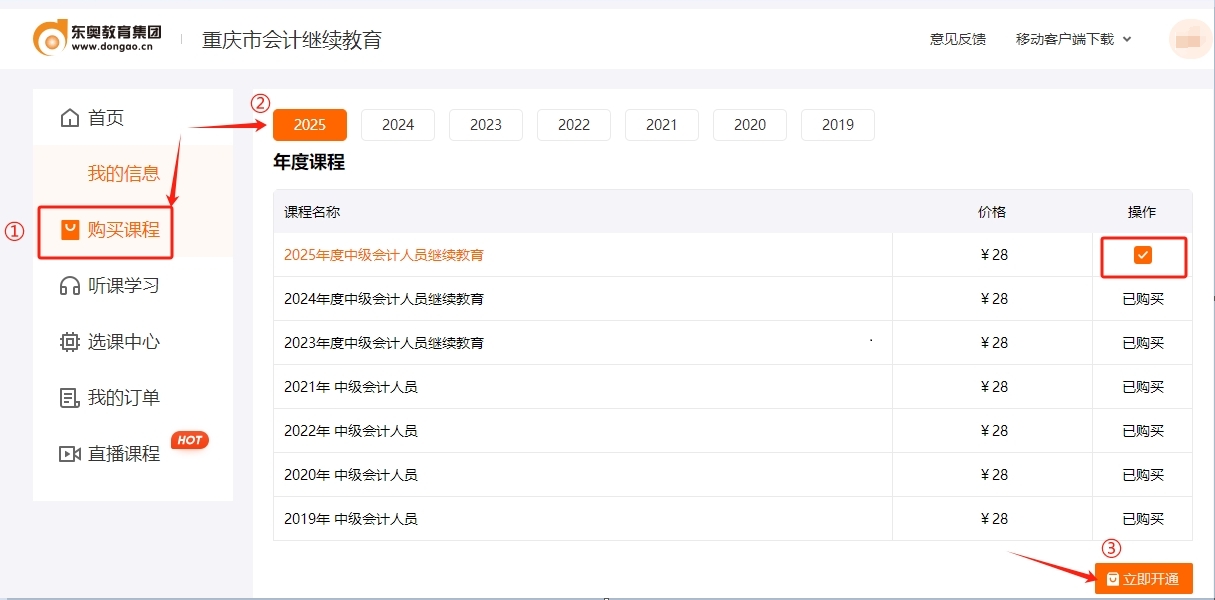This screenshot has height=600, width=1215.
Task: Click the 立即开通 button
Action: 1144,578
